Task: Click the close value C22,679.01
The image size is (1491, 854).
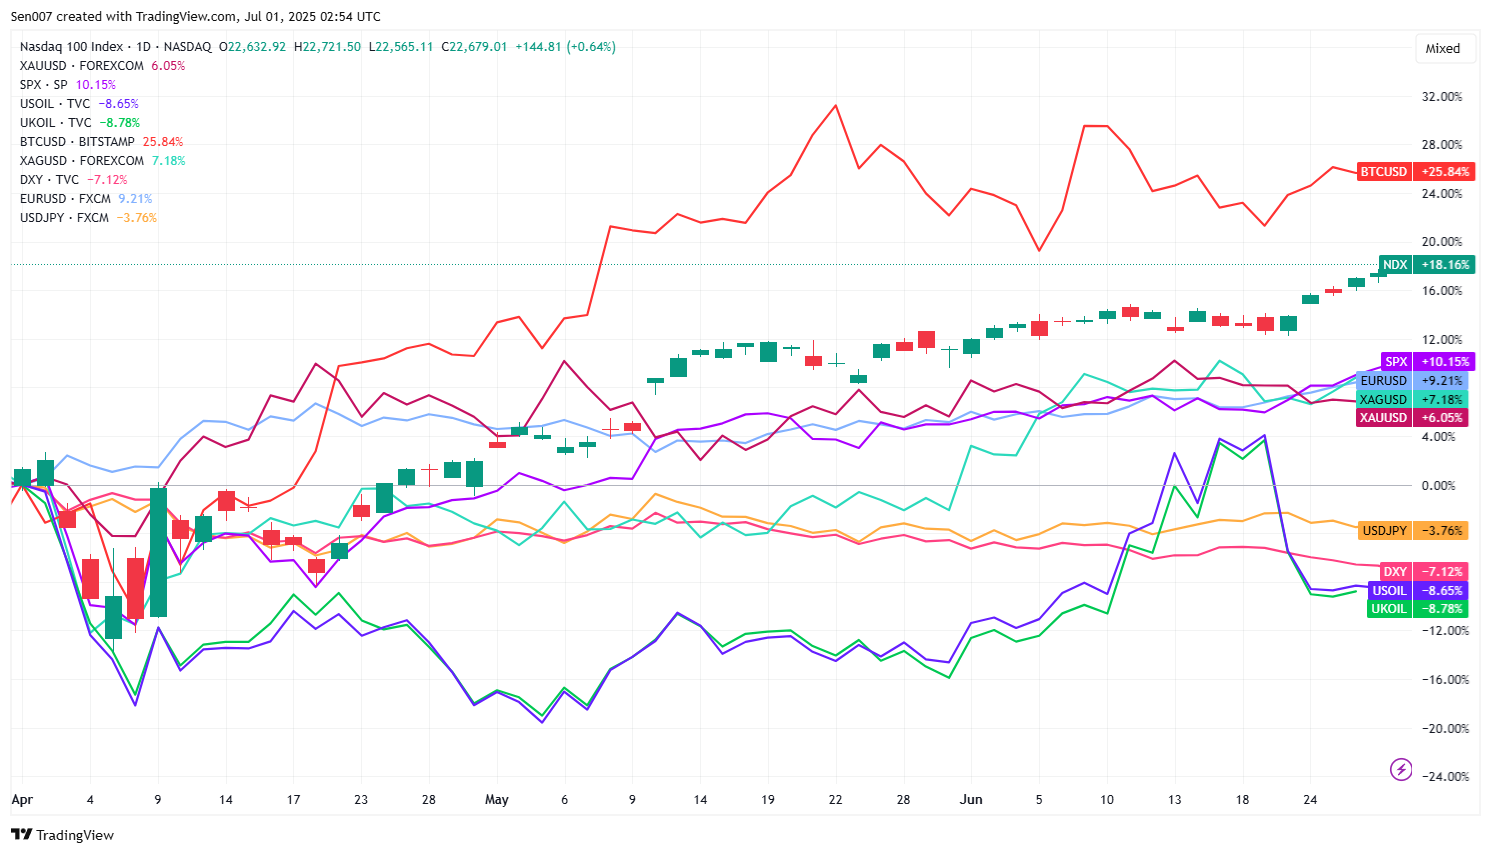Action: tap(475, 47)
